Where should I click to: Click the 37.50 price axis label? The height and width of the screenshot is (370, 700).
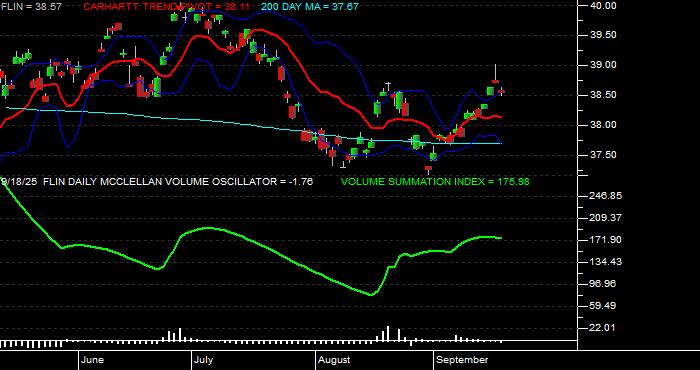(603, 155)
